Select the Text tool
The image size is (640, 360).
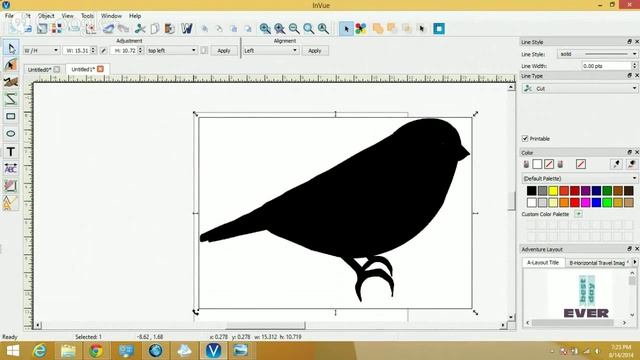pos(11,151)
